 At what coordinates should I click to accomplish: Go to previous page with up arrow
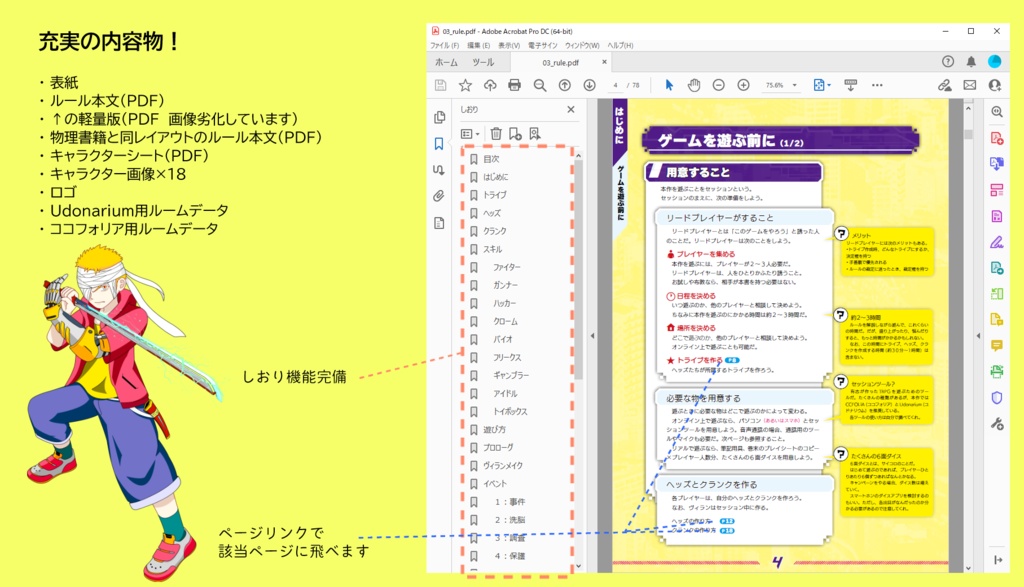(x=565, y=86)
